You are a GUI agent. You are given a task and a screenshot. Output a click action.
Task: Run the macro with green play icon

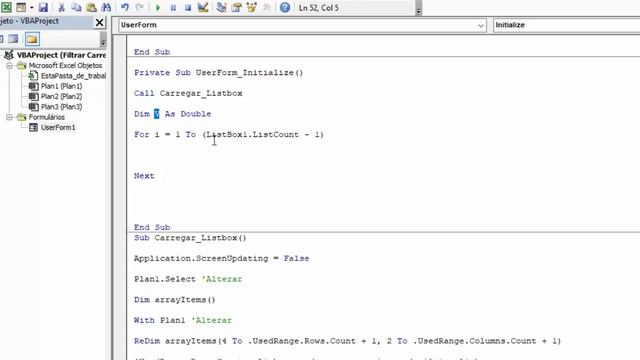tap(158, 7)
